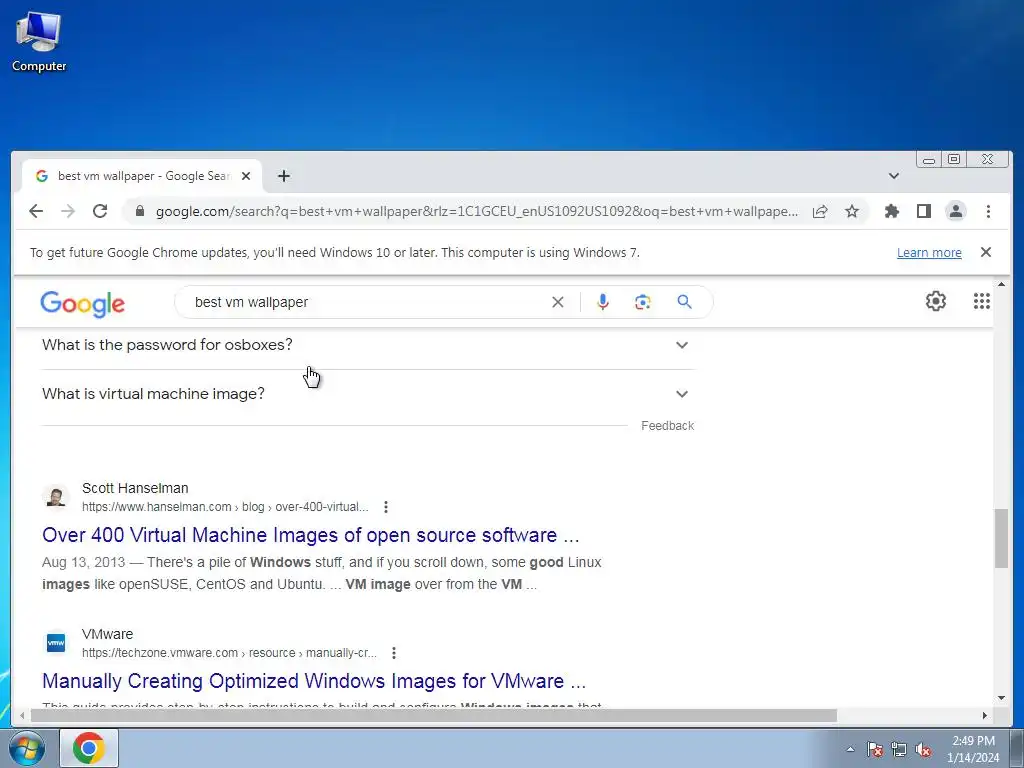Open options for the VMware result
Viewport: 1024px width, 768px height.
click(394, 653)
